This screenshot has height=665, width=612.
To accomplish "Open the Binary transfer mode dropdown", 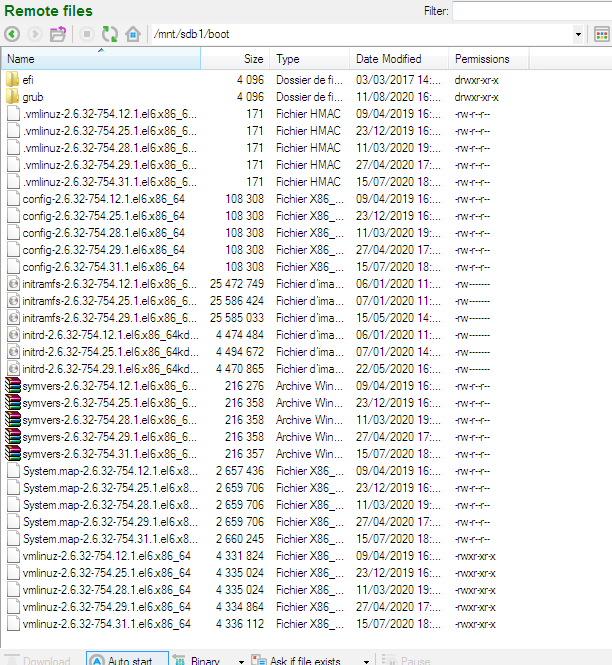I will (241, 660).
